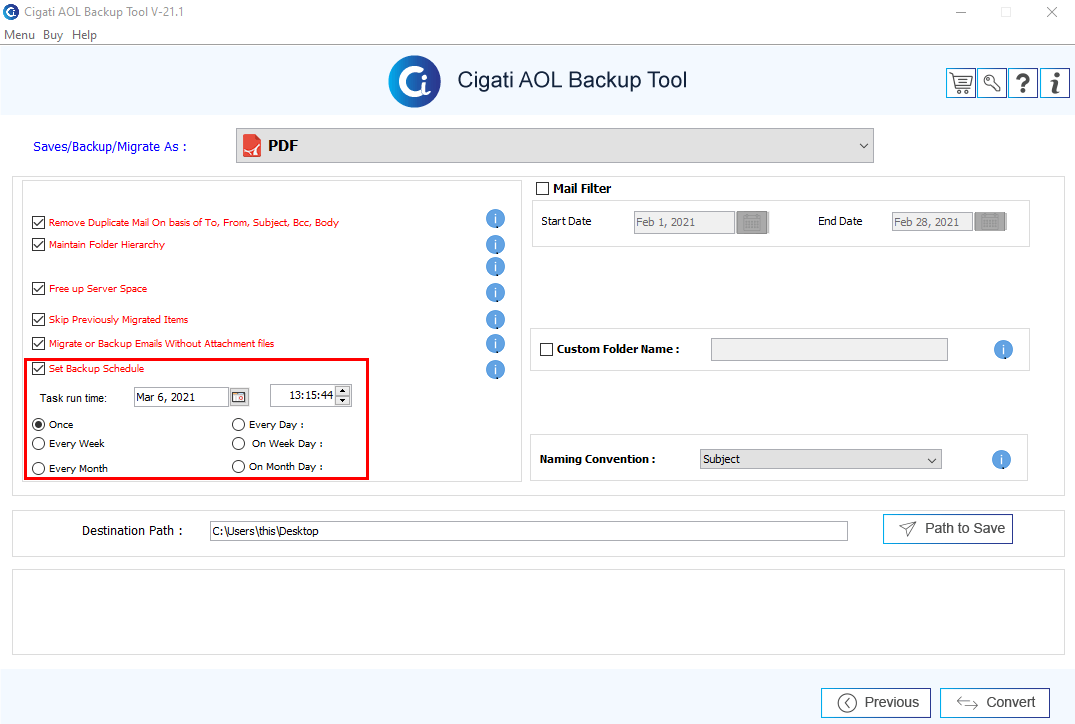Open the Buy menu
Viewport: 1075px width, 724px height.
click(53, 35)
